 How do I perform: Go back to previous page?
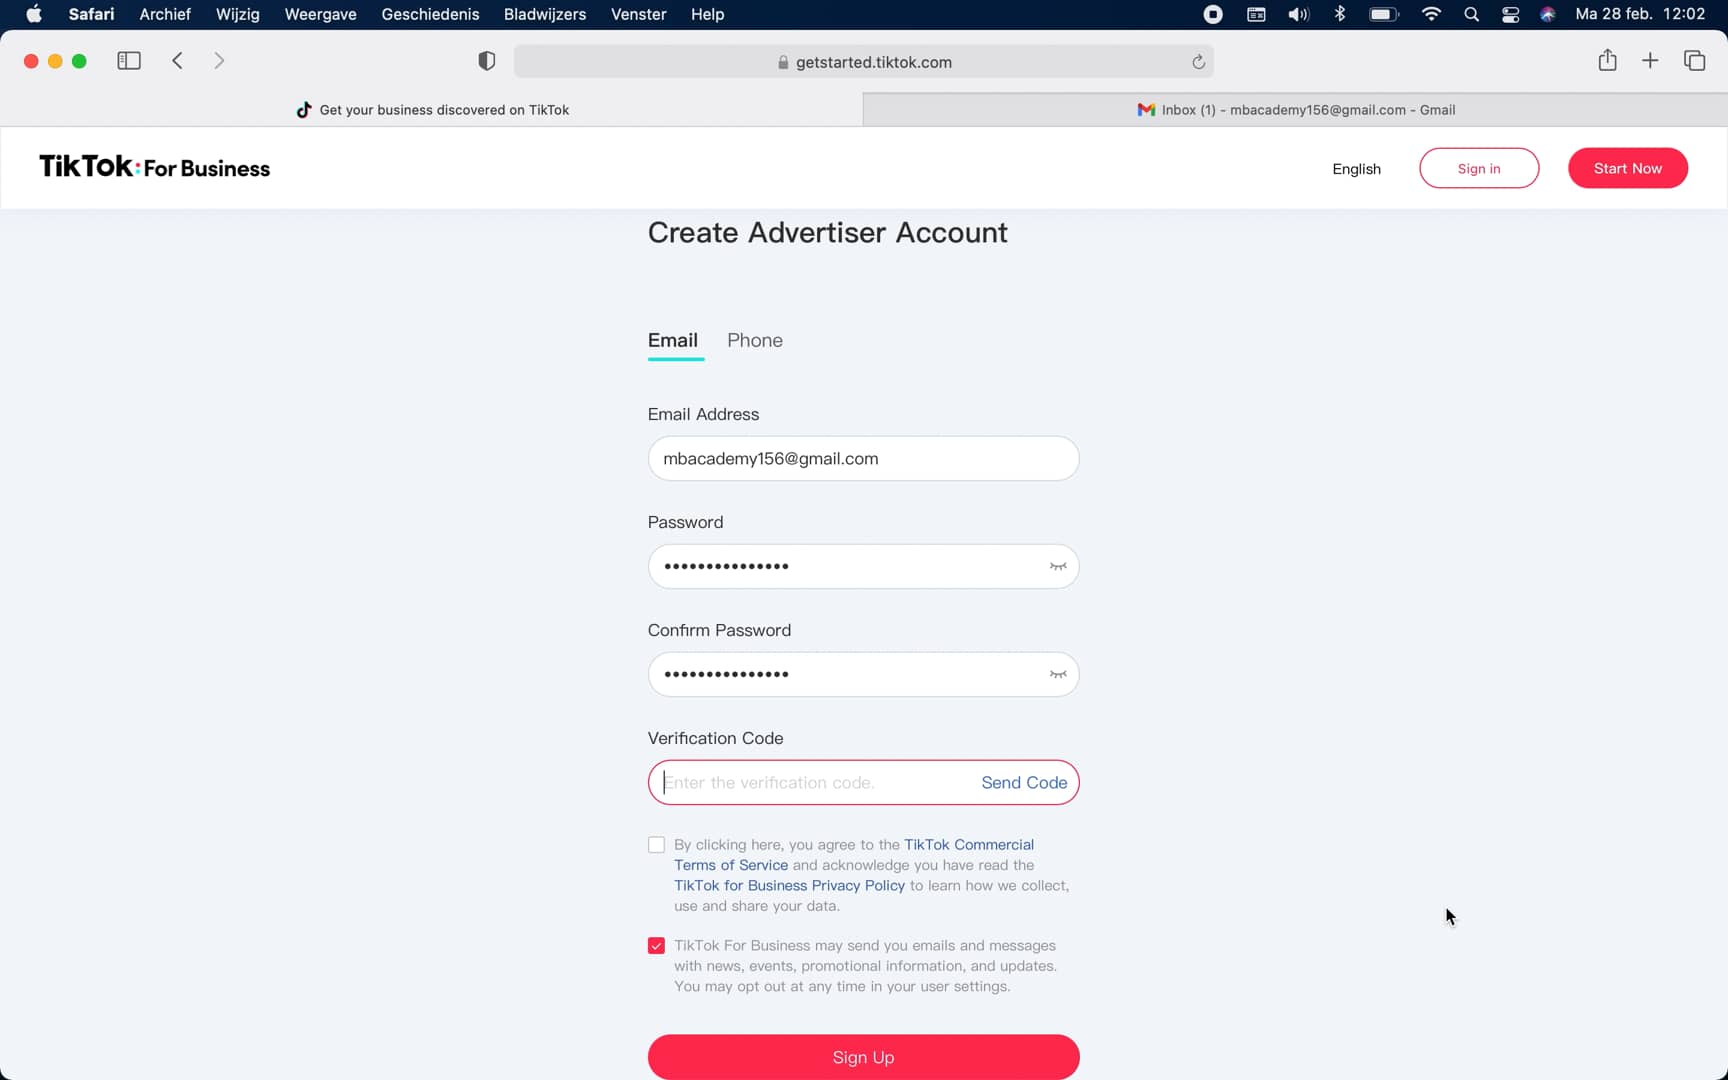tap(177, 61)
